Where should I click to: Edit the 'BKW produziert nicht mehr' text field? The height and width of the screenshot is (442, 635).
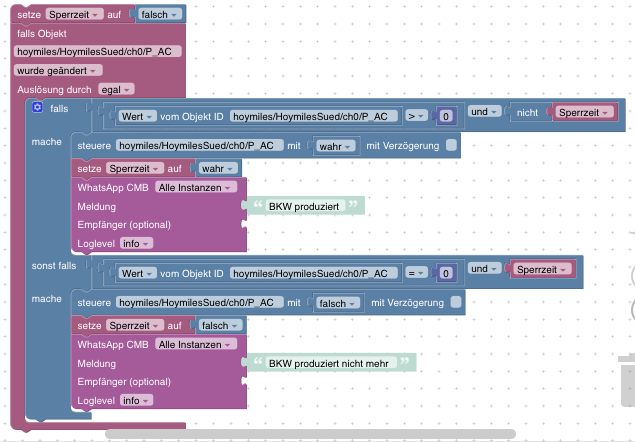click(x=329, y=363)
